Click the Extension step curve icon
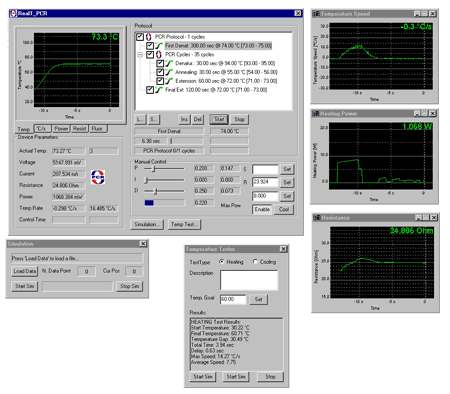450x394 pixels. [x=169, y=81]
